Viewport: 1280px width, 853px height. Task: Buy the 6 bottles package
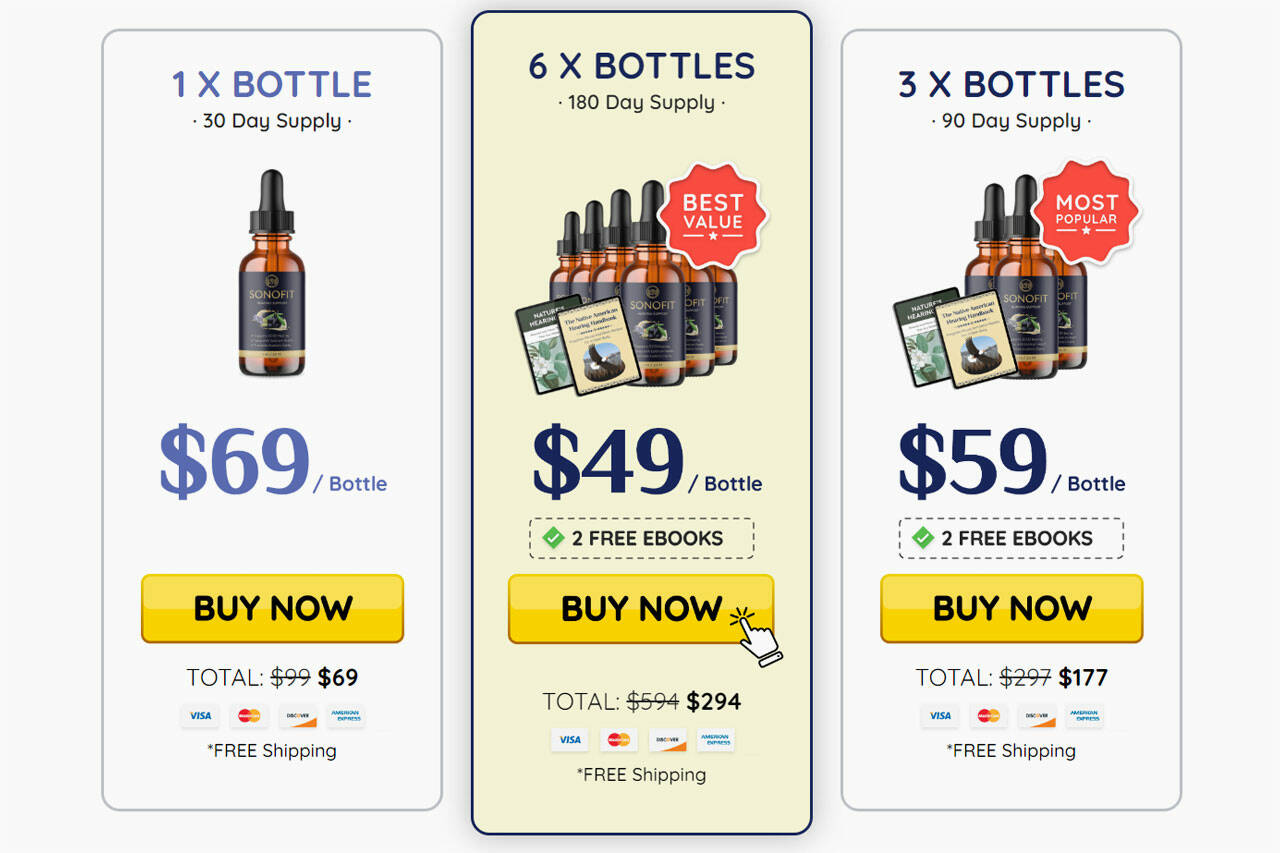[x=641, y=608]
